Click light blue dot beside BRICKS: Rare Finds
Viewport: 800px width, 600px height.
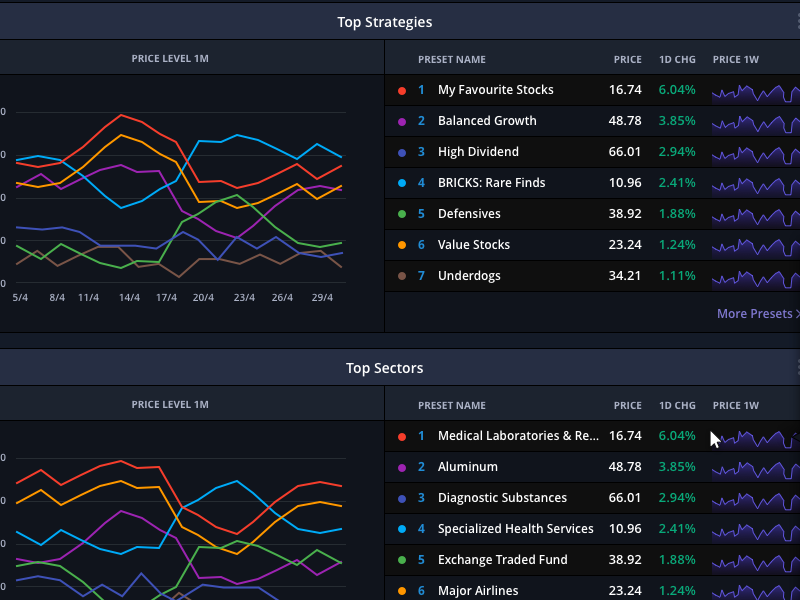pos(402,183)
